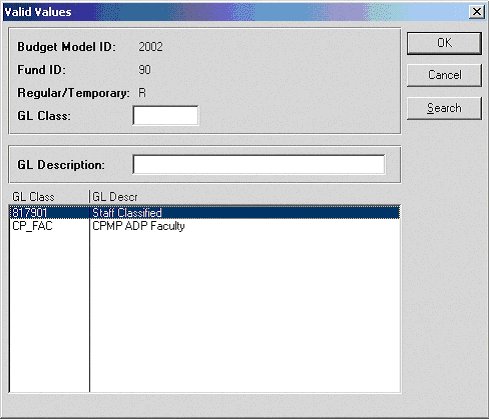
Task: Choose the Staff Classified description cell
Action: [127, 213]
